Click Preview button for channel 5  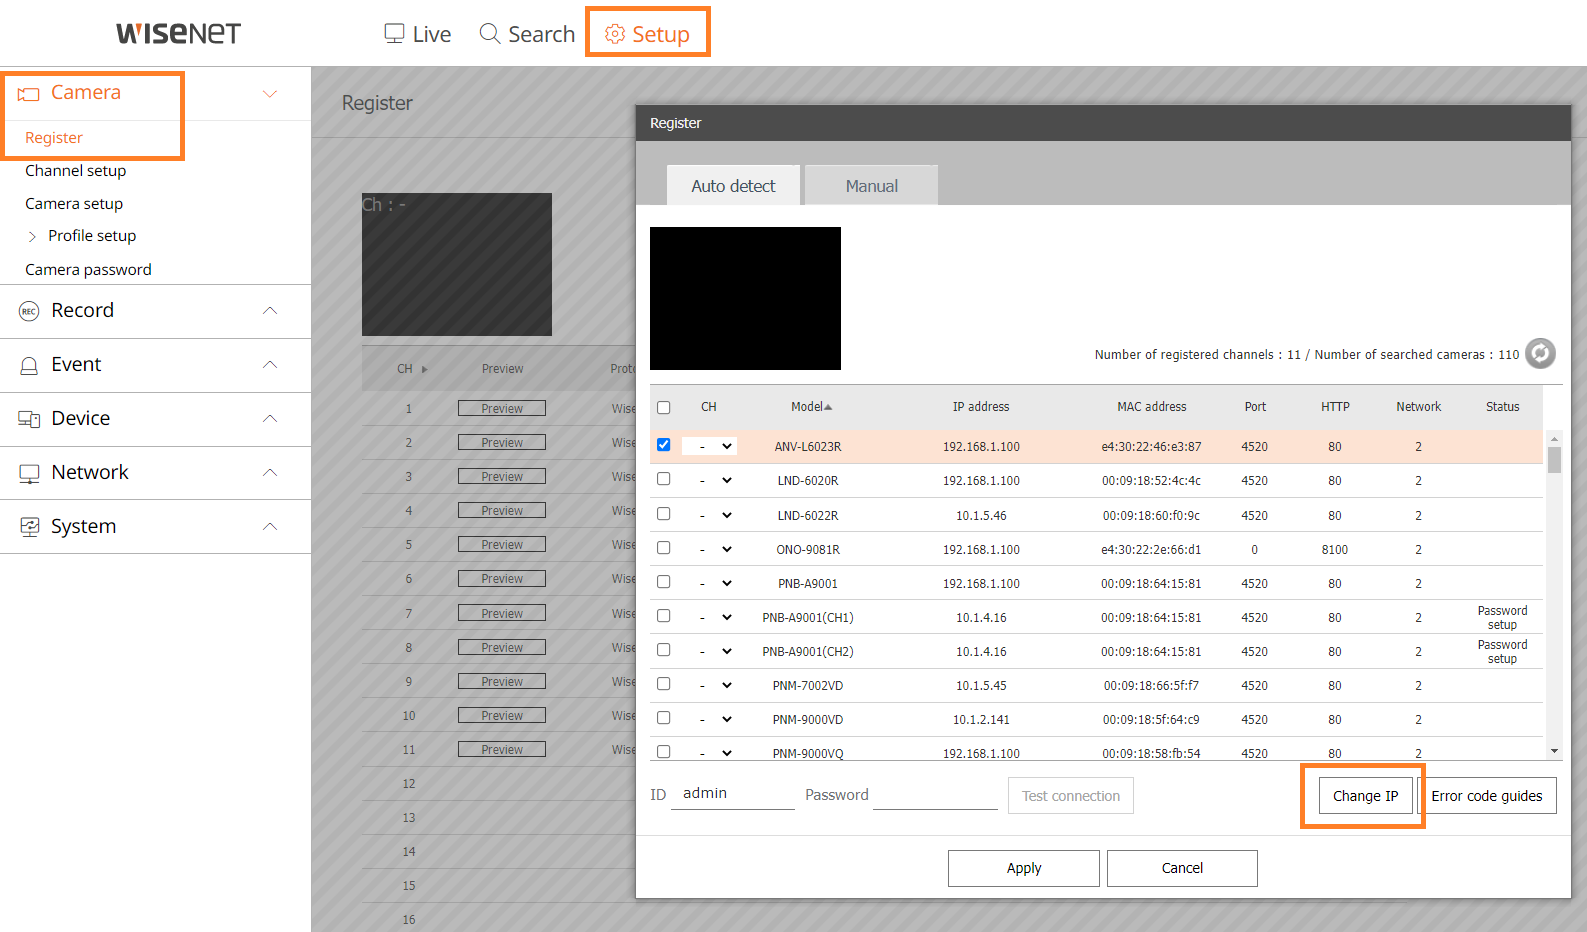tap(502, 544)
